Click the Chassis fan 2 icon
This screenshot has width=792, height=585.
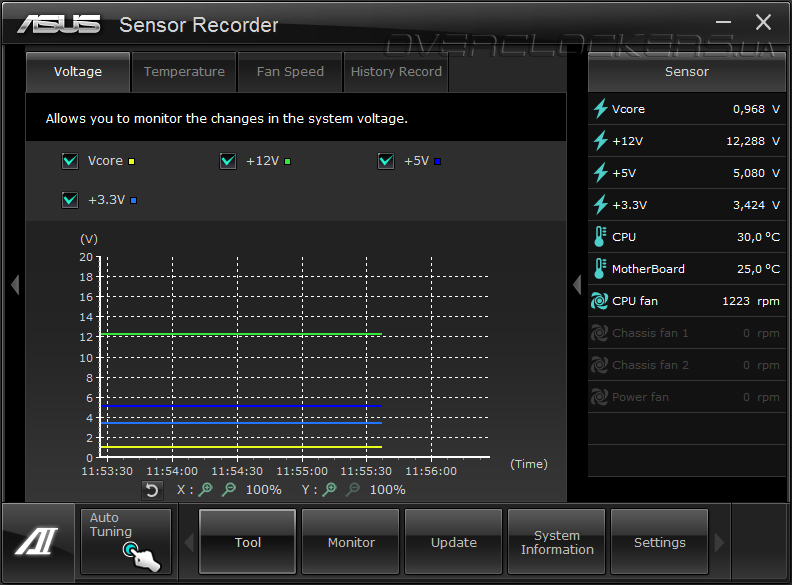click(600, 365)
